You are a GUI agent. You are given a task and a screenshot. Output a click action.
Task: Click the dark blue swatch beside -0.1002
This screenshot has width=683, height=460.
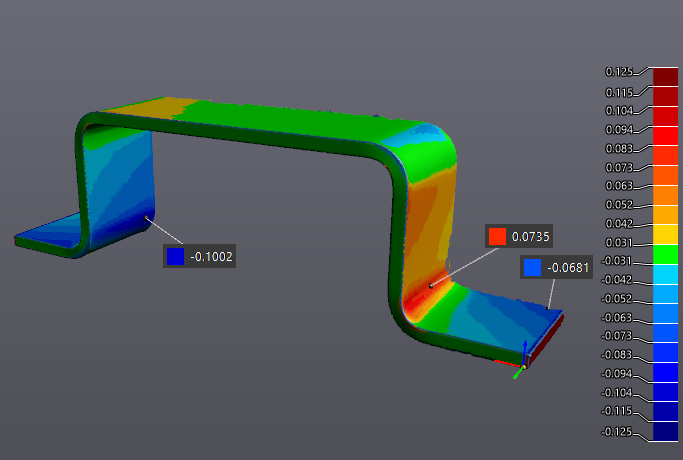click(x=176, y=257)
